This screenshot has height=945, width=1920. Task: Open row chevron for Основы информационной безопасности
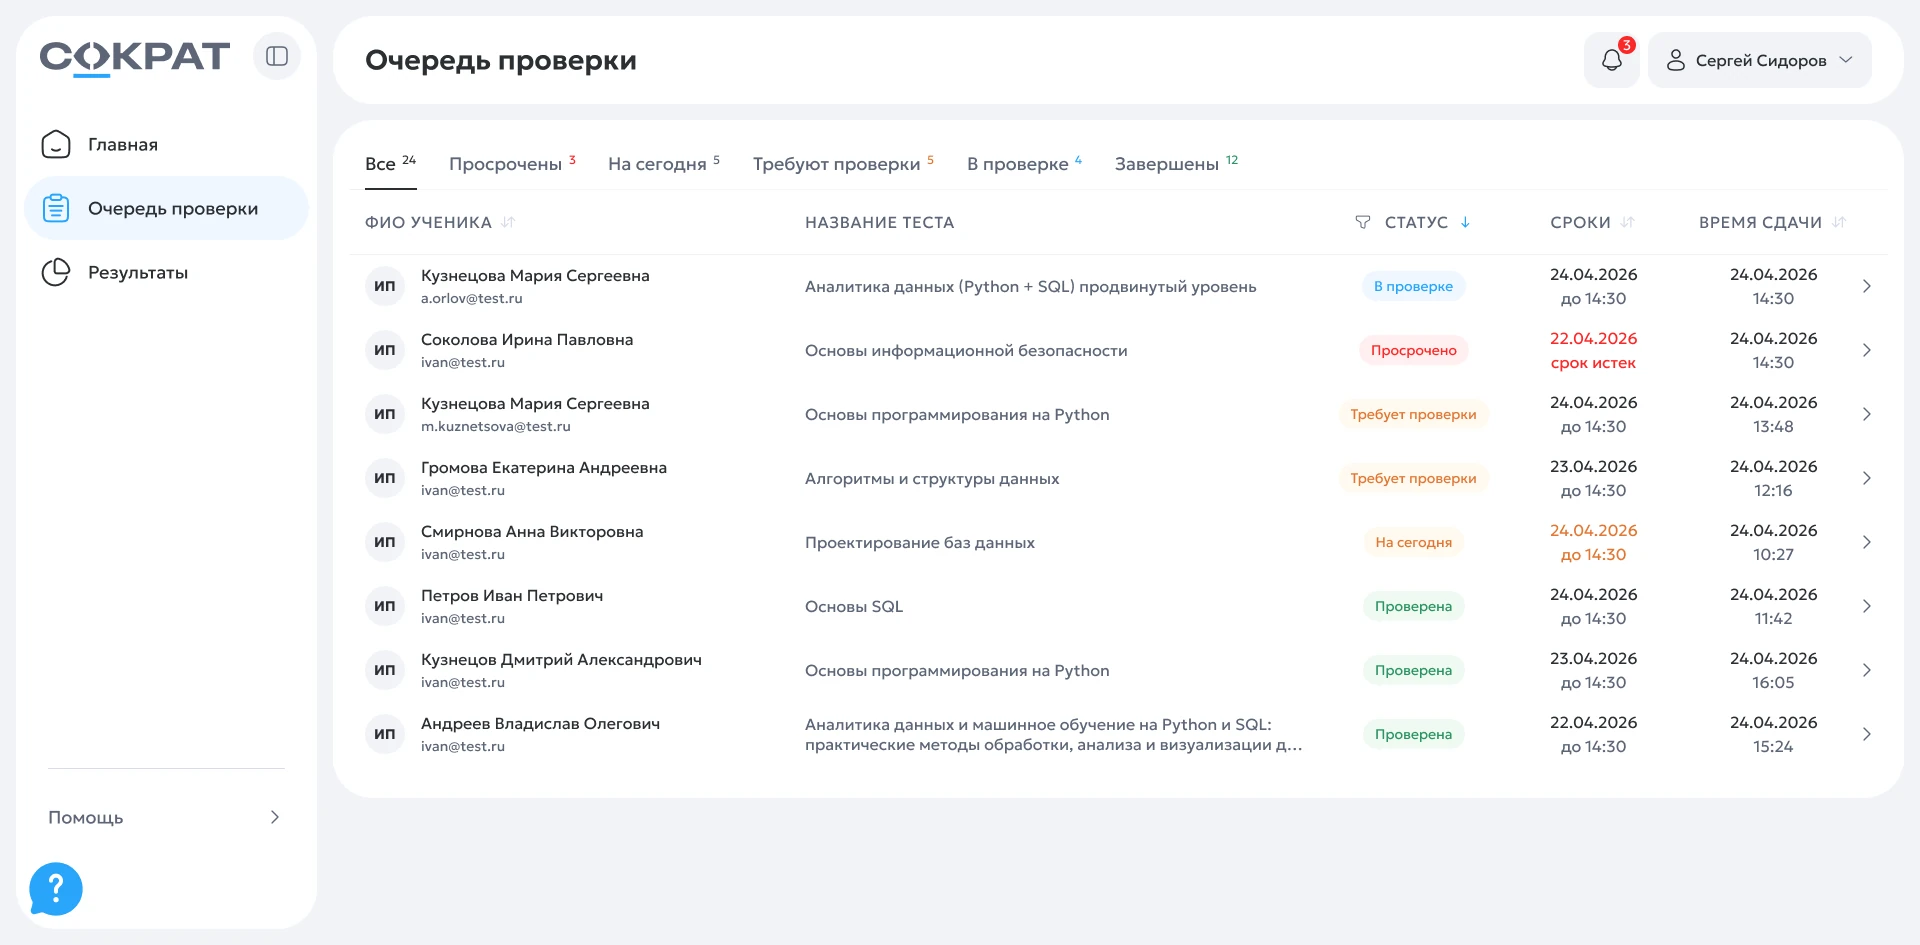[x=1866, y=350]
